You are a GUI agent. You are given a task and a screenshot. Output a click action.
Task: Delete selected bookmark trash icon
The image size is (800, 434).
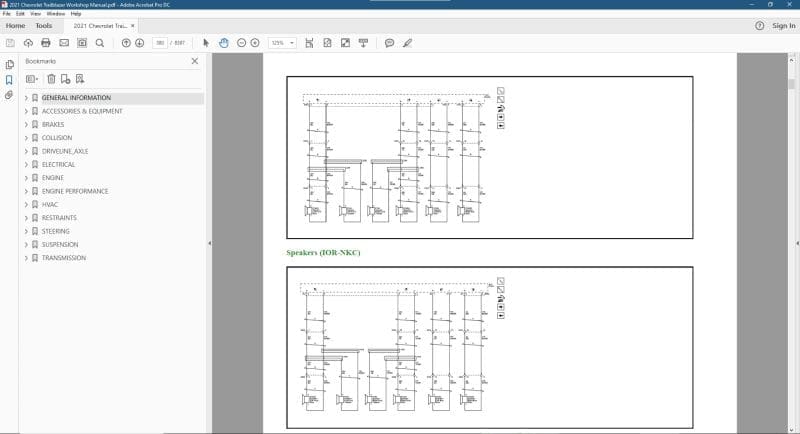[51, 79]
